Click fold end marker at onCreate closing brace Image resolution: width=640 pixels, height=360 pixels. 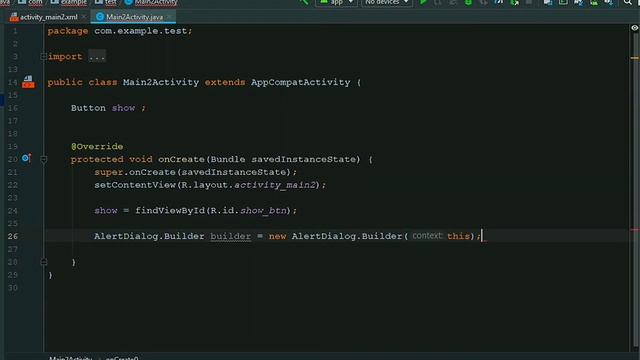tap(44, 262)
